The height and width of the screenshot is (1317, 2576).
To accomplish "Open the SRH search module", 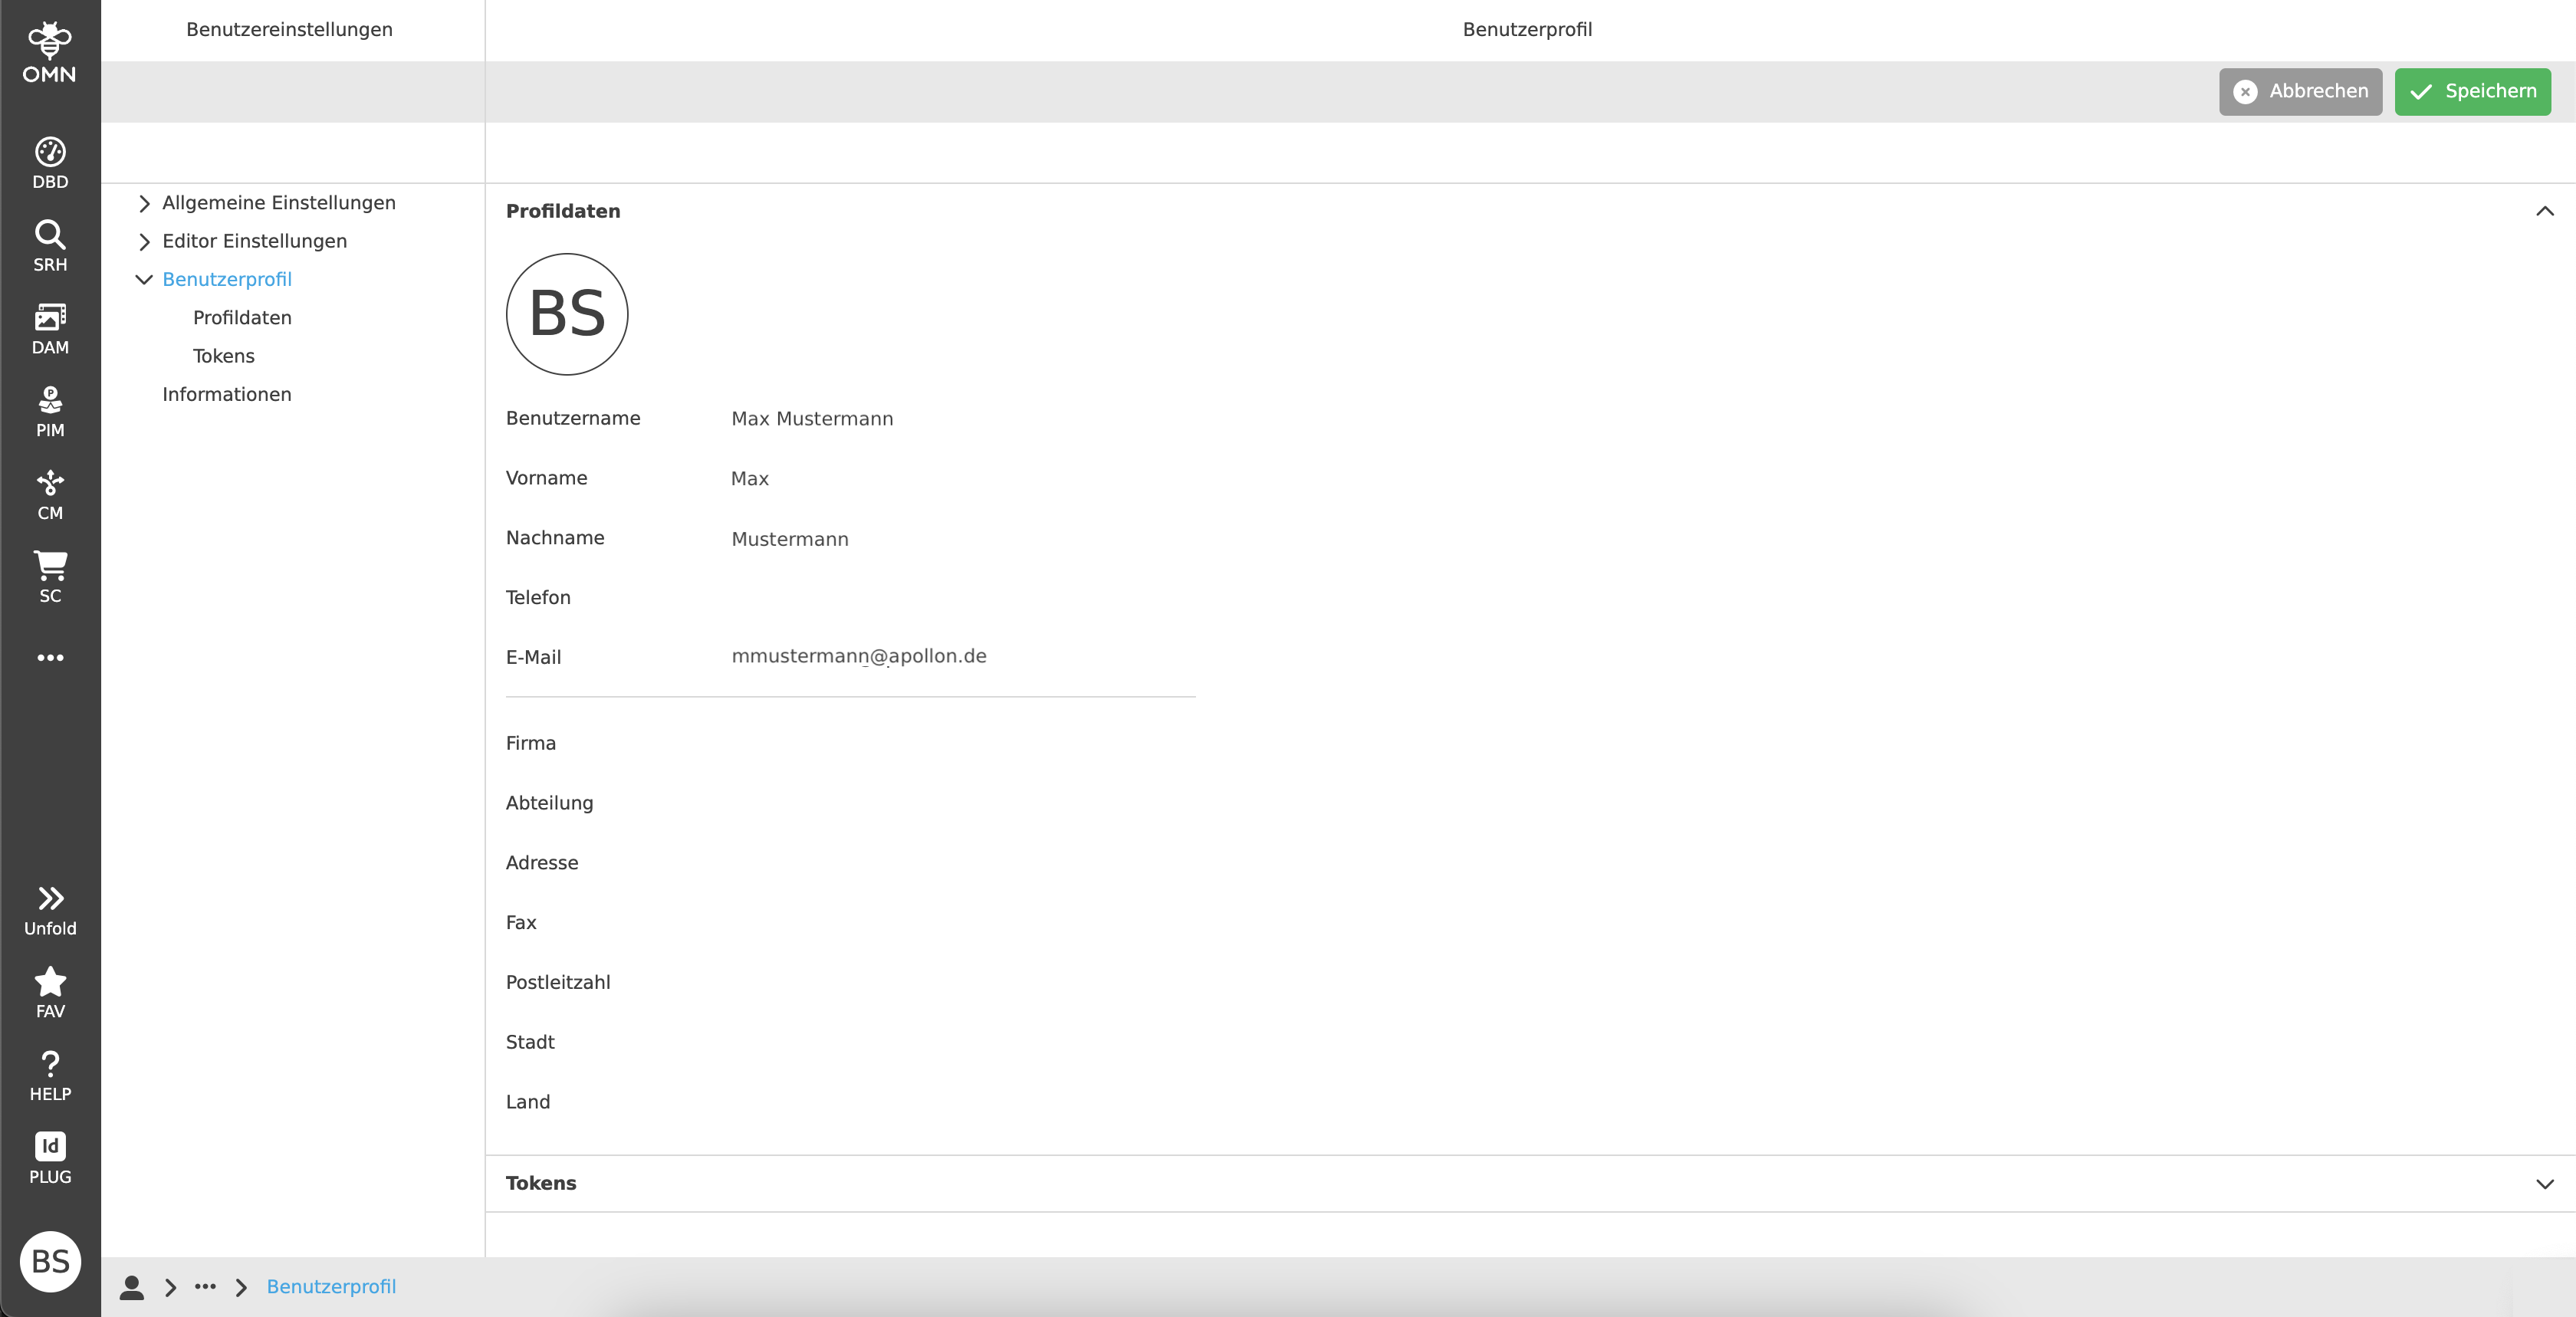I will pos(49,244).
